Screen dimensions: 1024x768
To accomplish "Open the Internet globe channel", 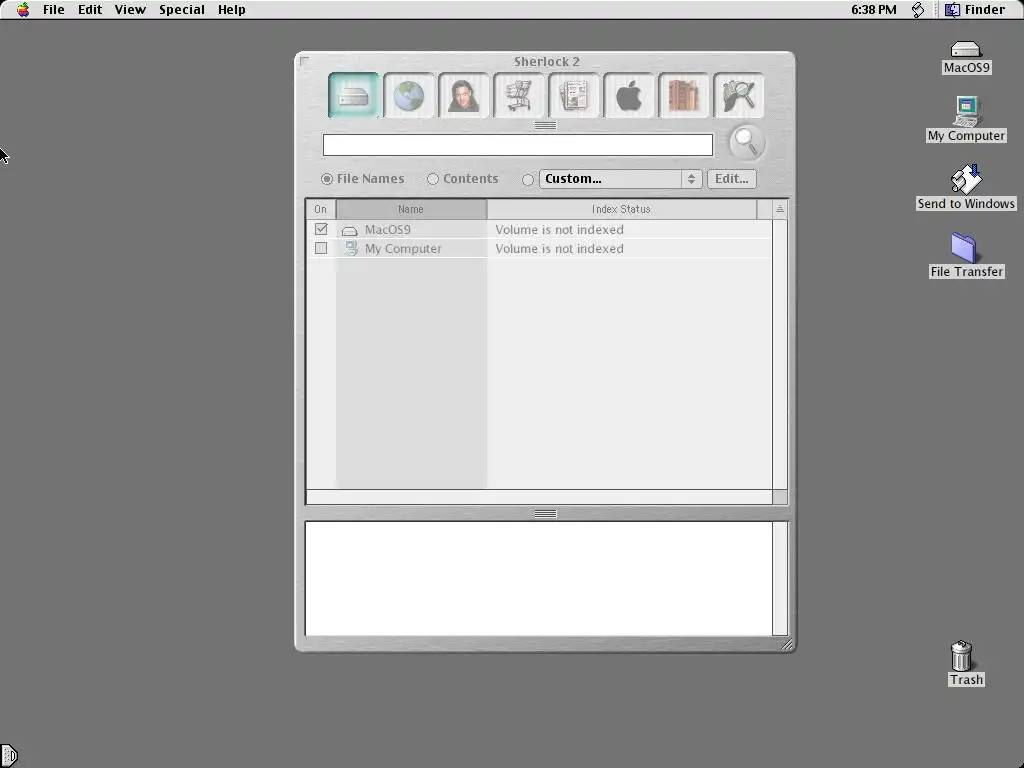I will (x=409, y=95).
